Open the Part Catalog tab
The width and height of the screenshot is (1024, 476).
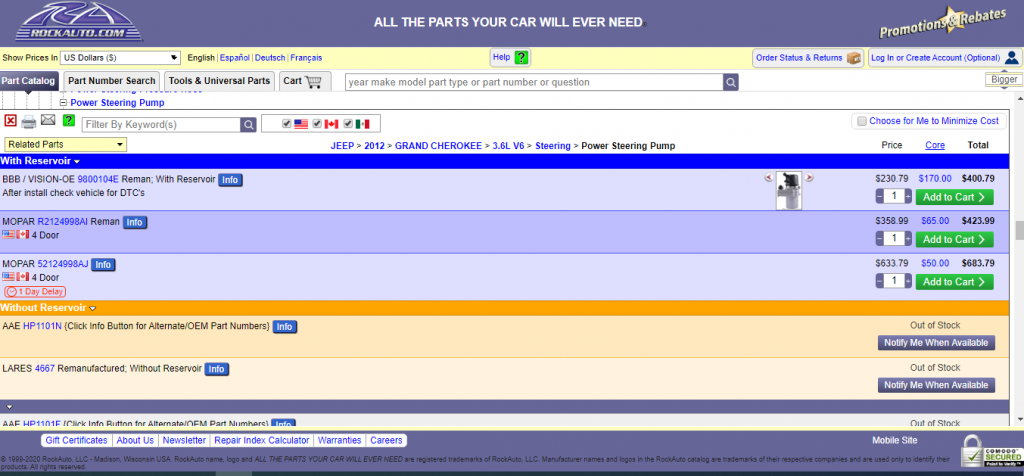(28, 81)
